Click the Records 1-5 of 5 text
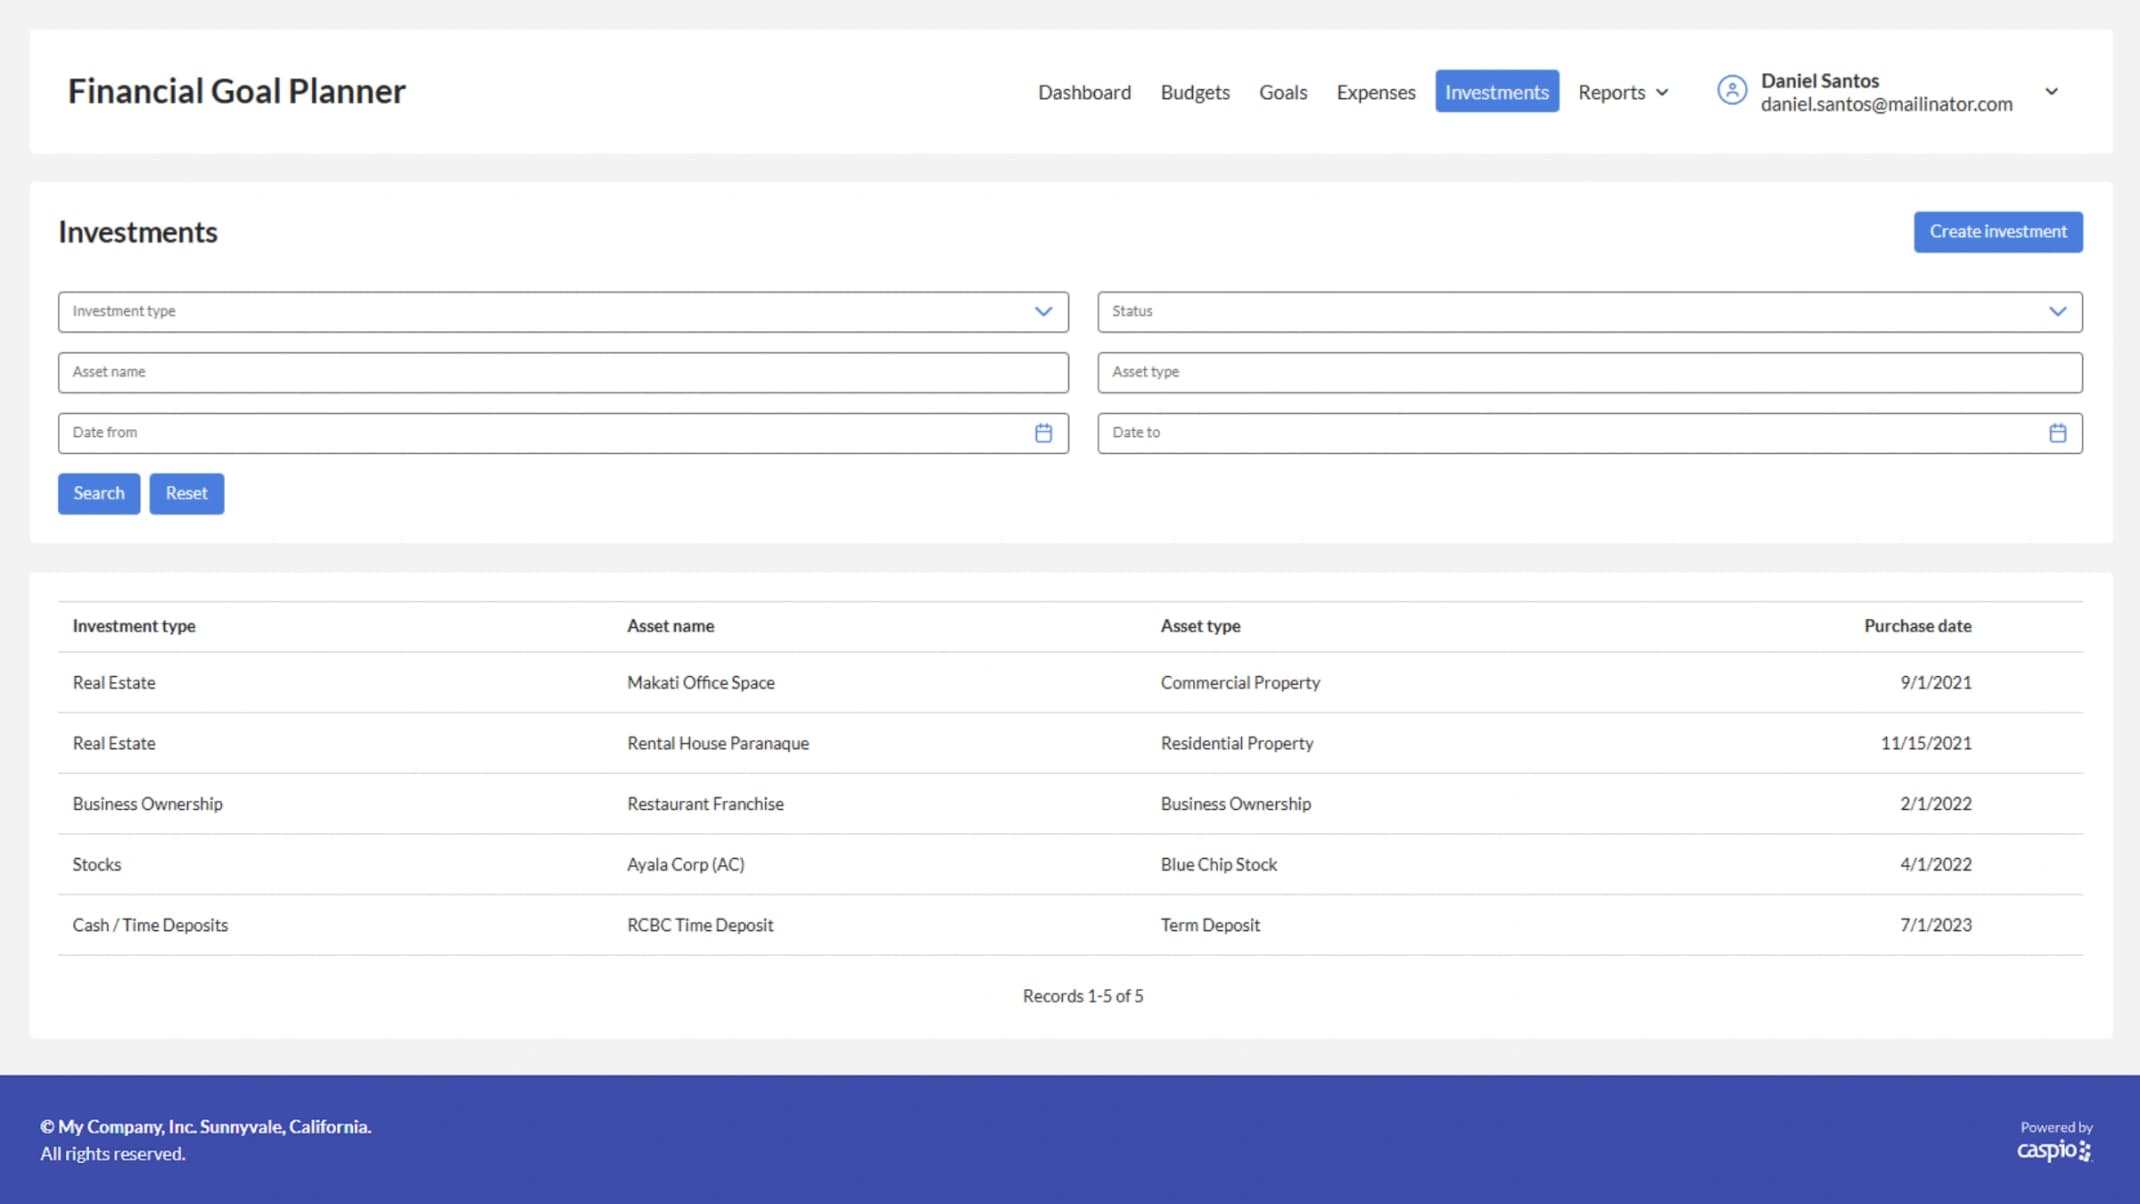This screenshot has width=2140, height=1204. (x=1083, y=996)
